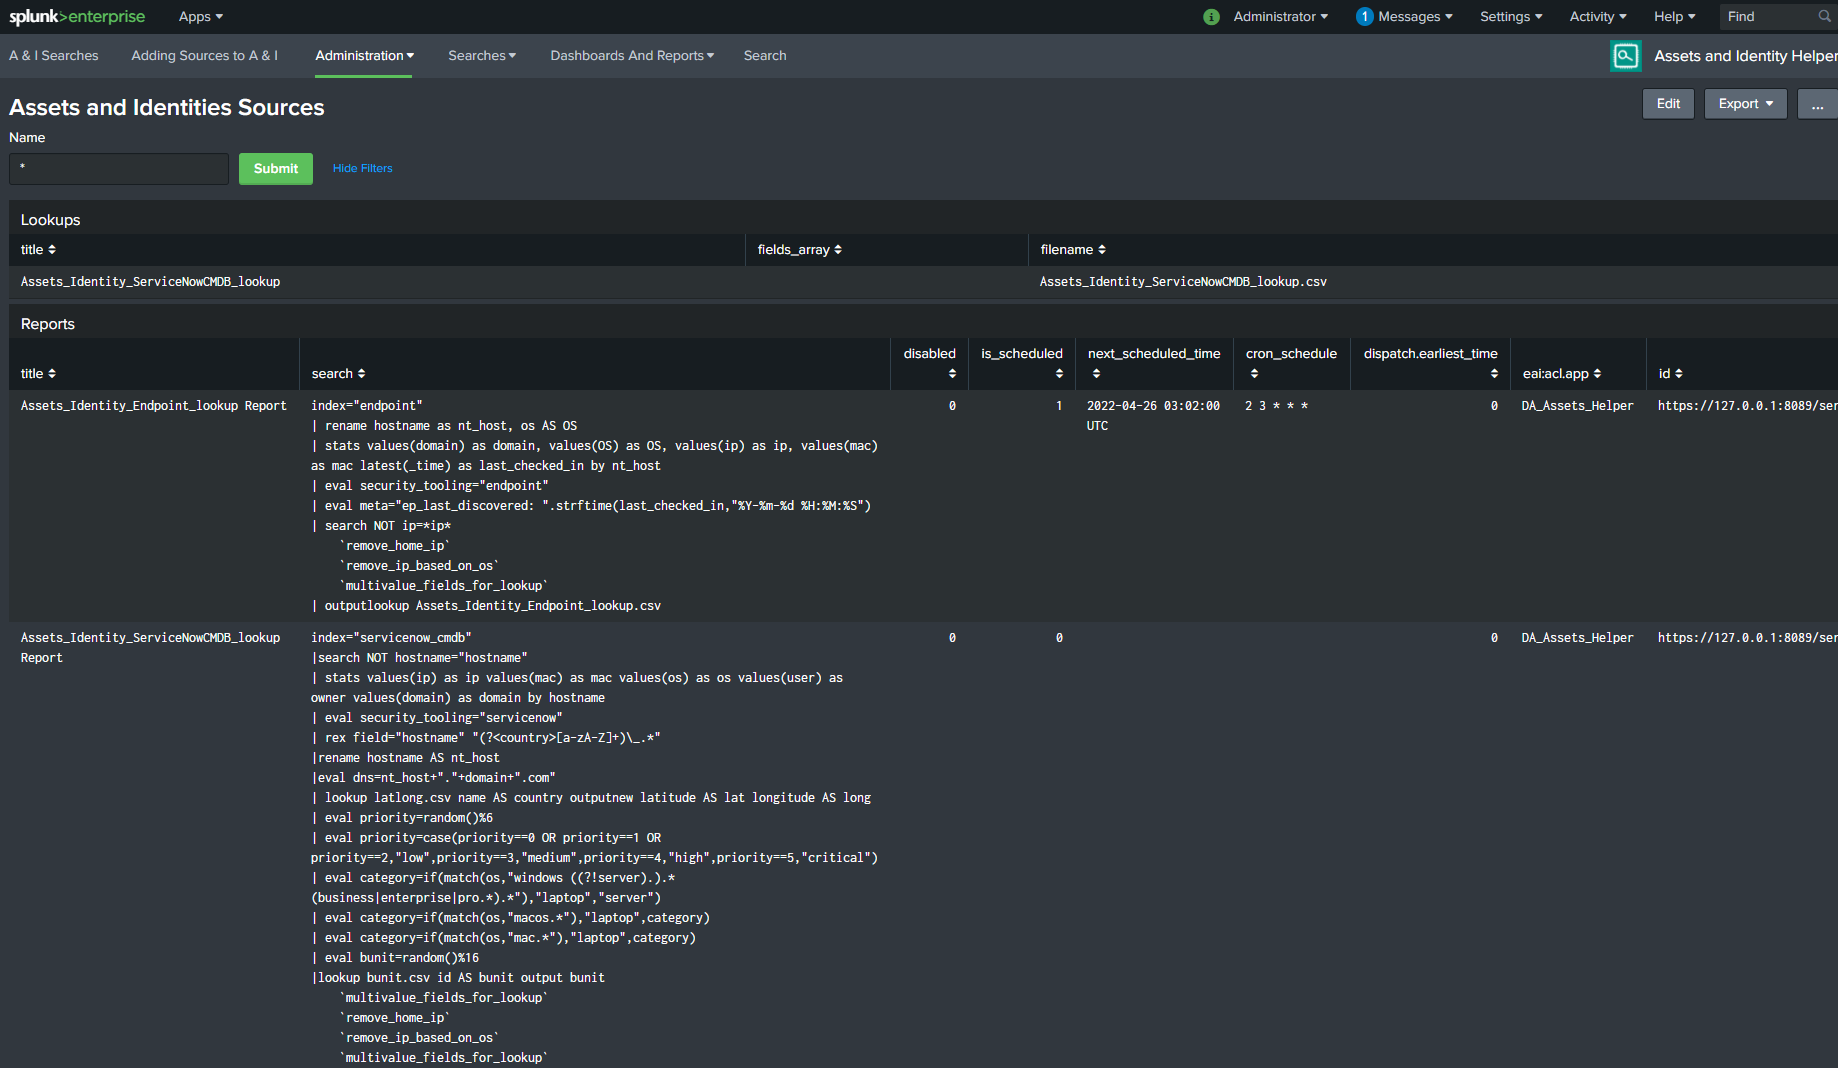Click DA_Assets_Helper in Endpoint report row
Screen dimensions: 1838x1068
[x=1577, y=406]
